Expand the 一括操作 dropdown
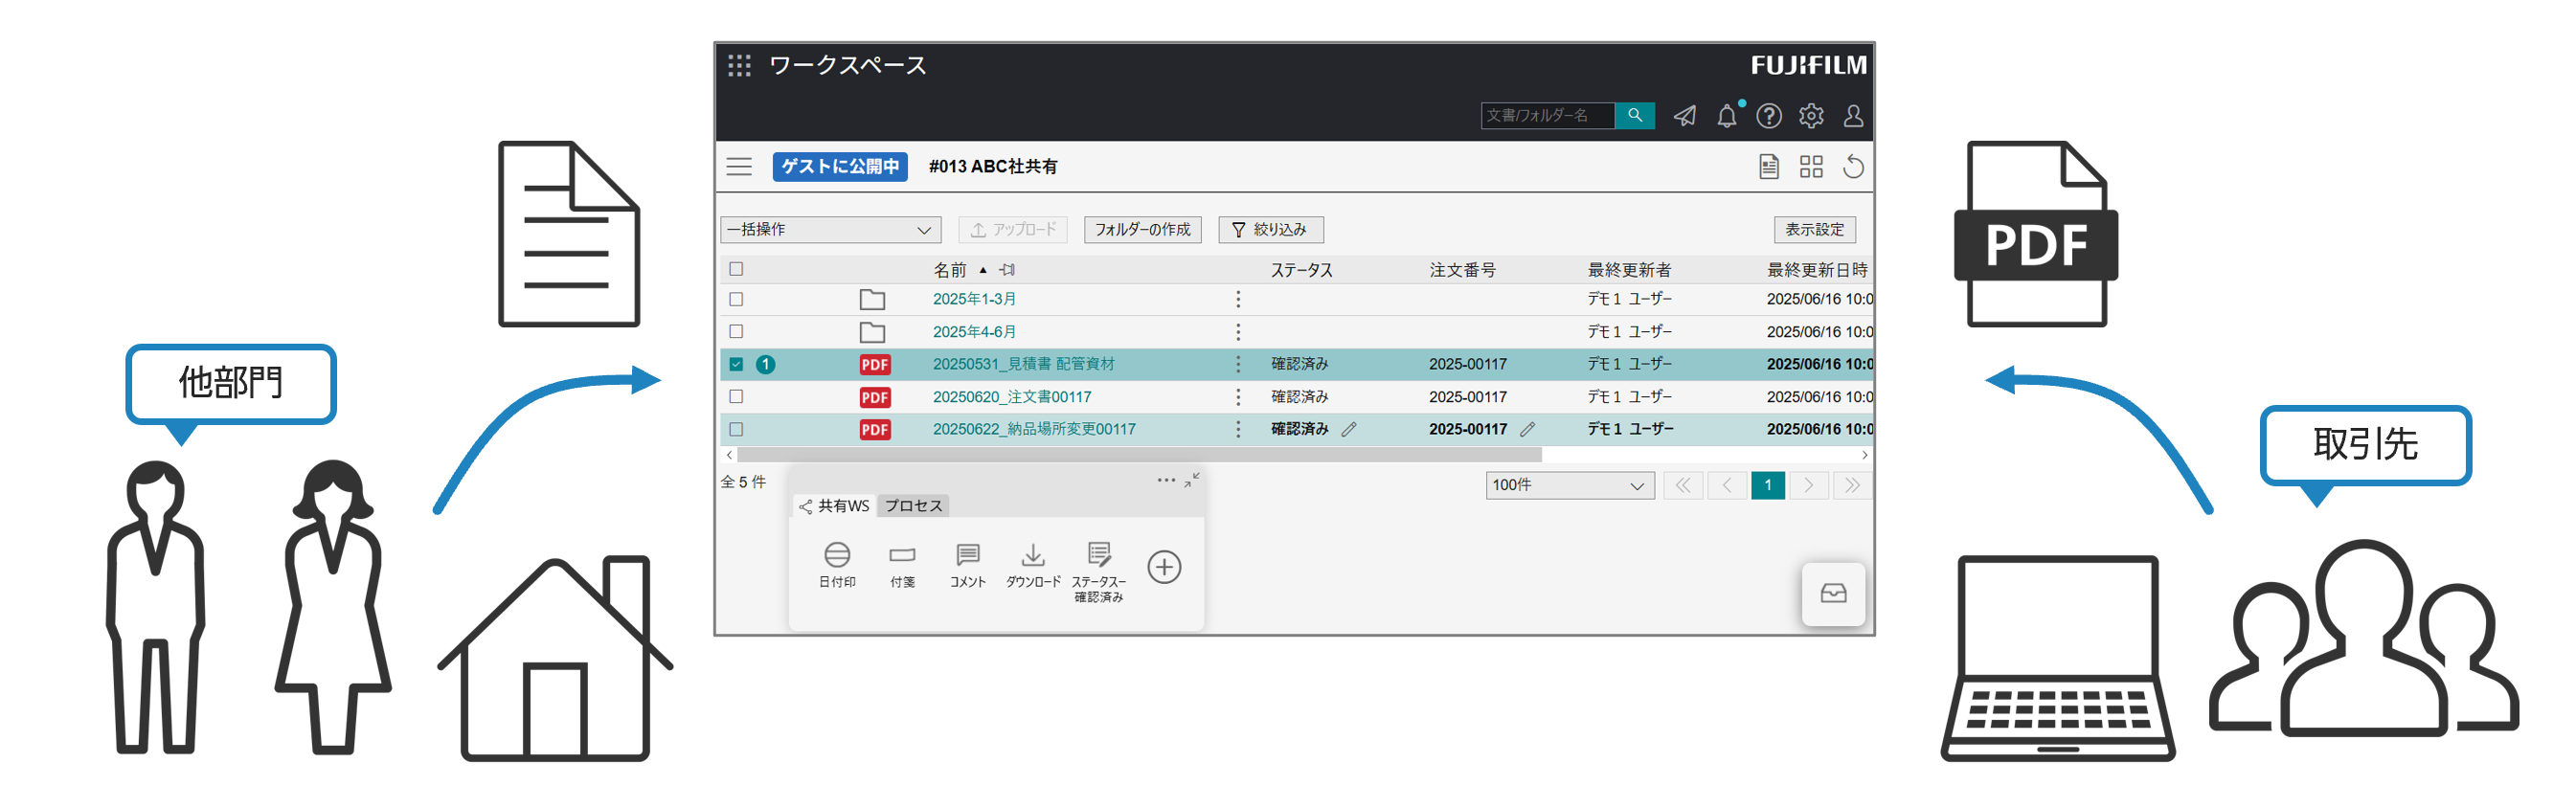 click(x=829, y=230)
